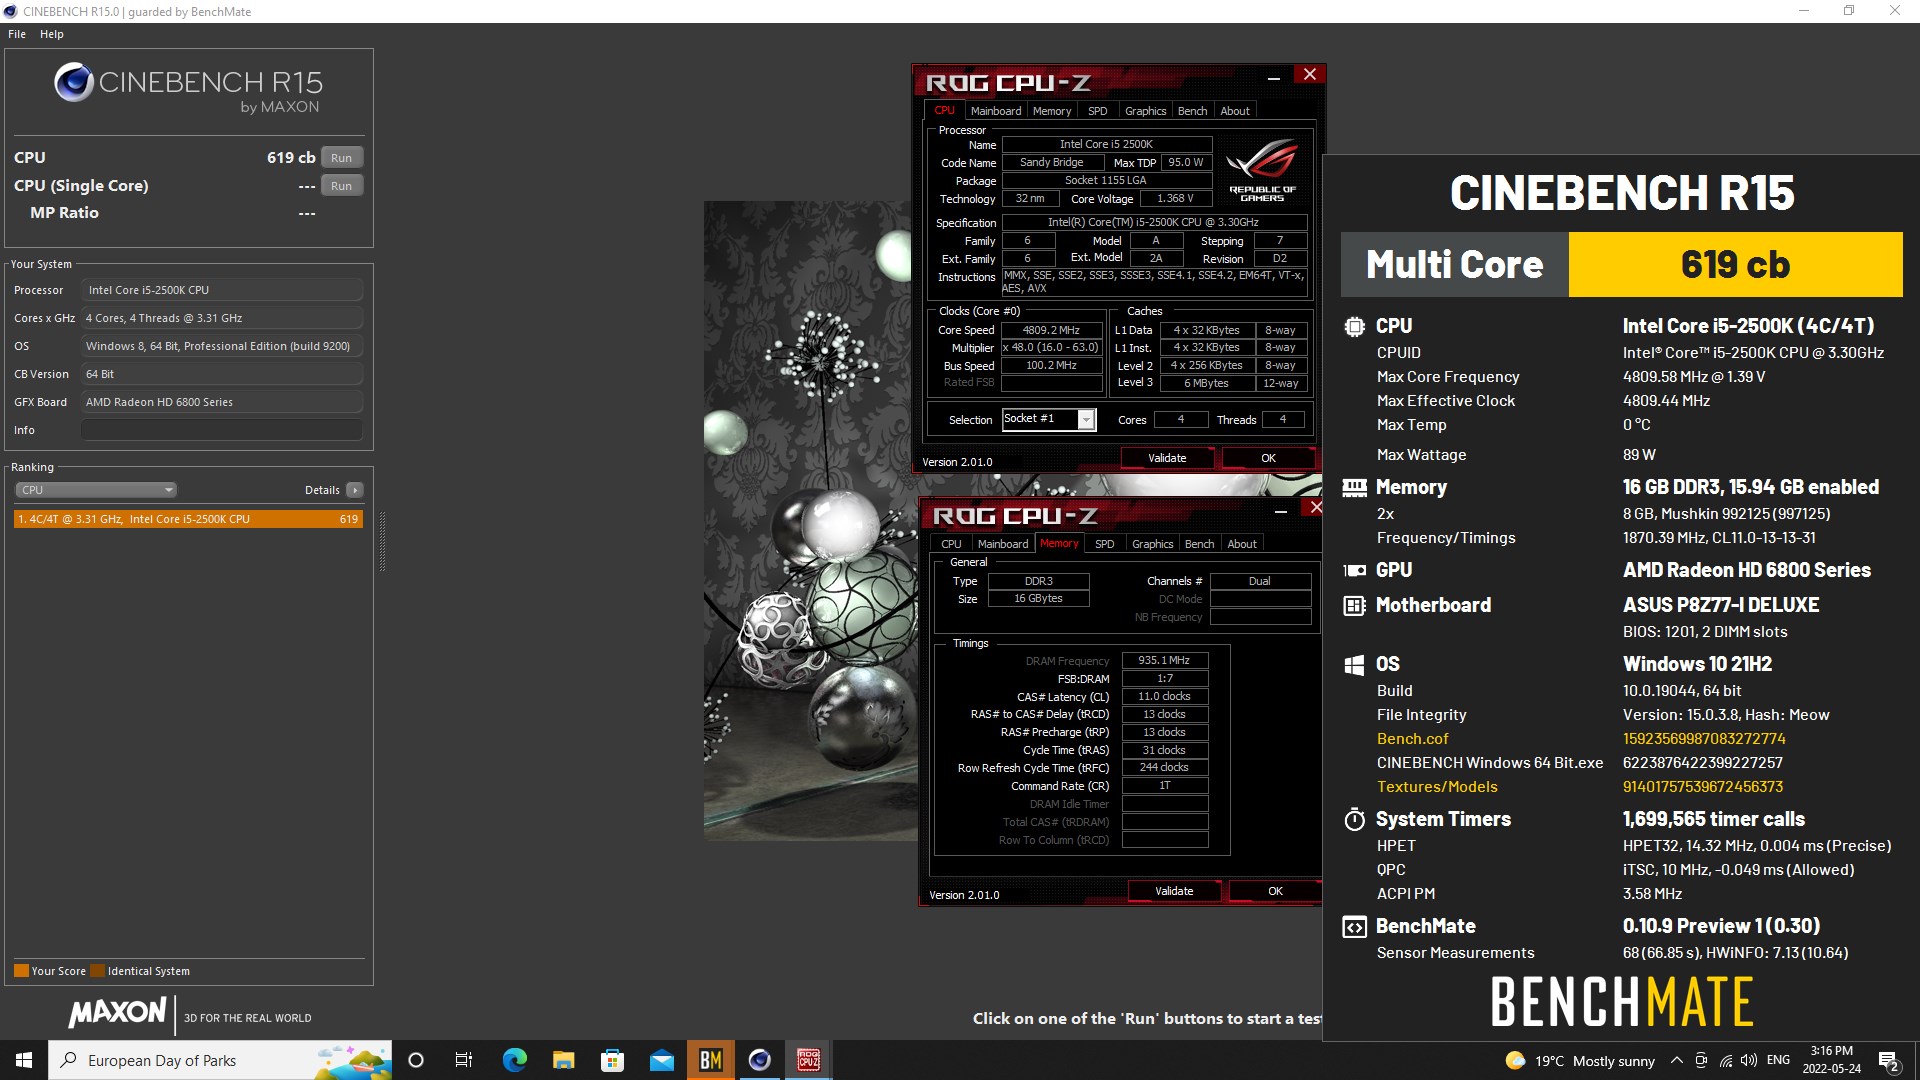Open Mainboard tab in lower CPU-Z window
This screenshot has width=1920, height=1080.
[1003, 544]
